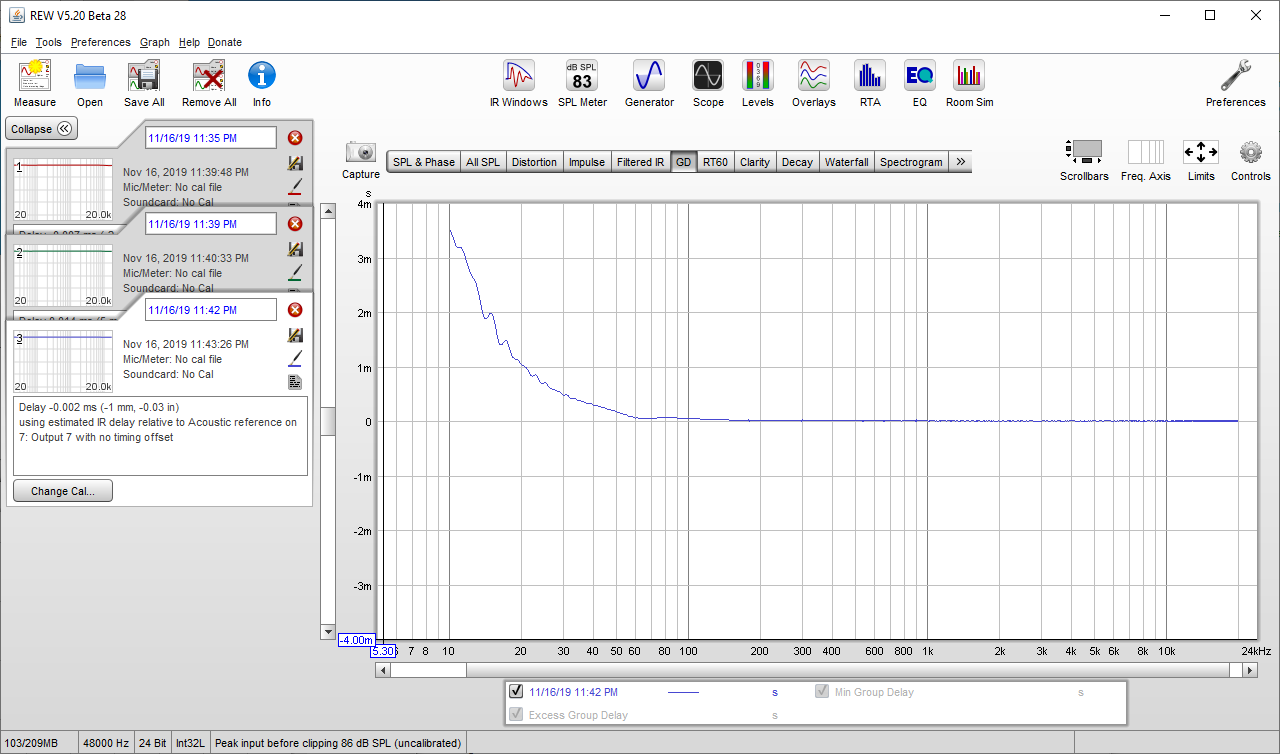1280x754 pixels.
Task: Open the Tools menu
Action: pos(48,42)
